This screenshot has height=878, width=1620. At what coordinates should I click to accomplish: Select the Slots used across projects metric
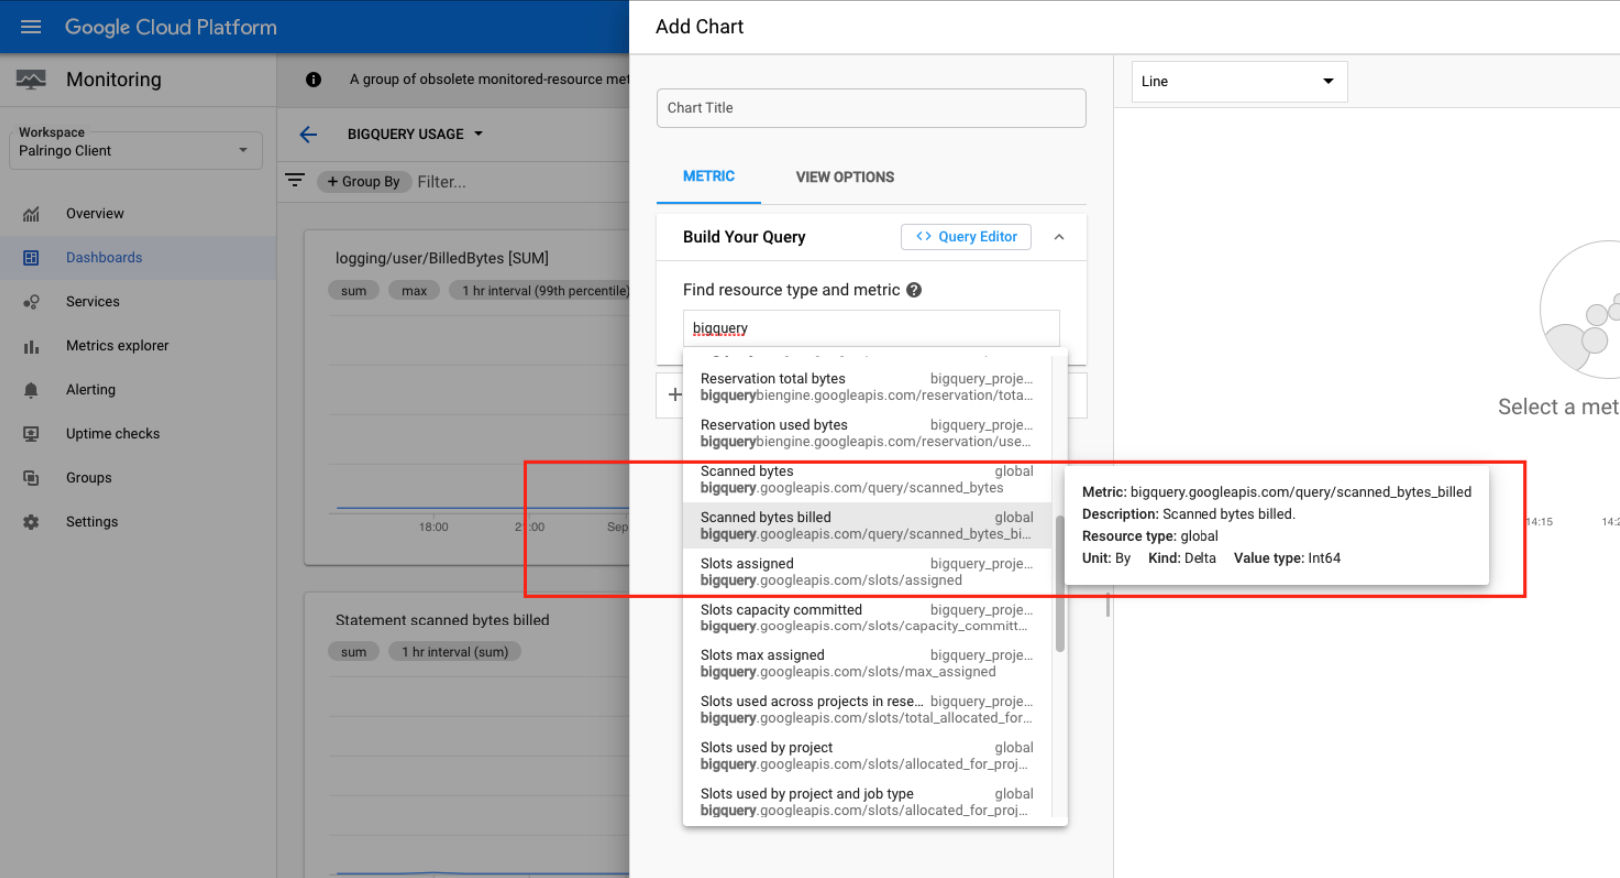coord(867,709)
